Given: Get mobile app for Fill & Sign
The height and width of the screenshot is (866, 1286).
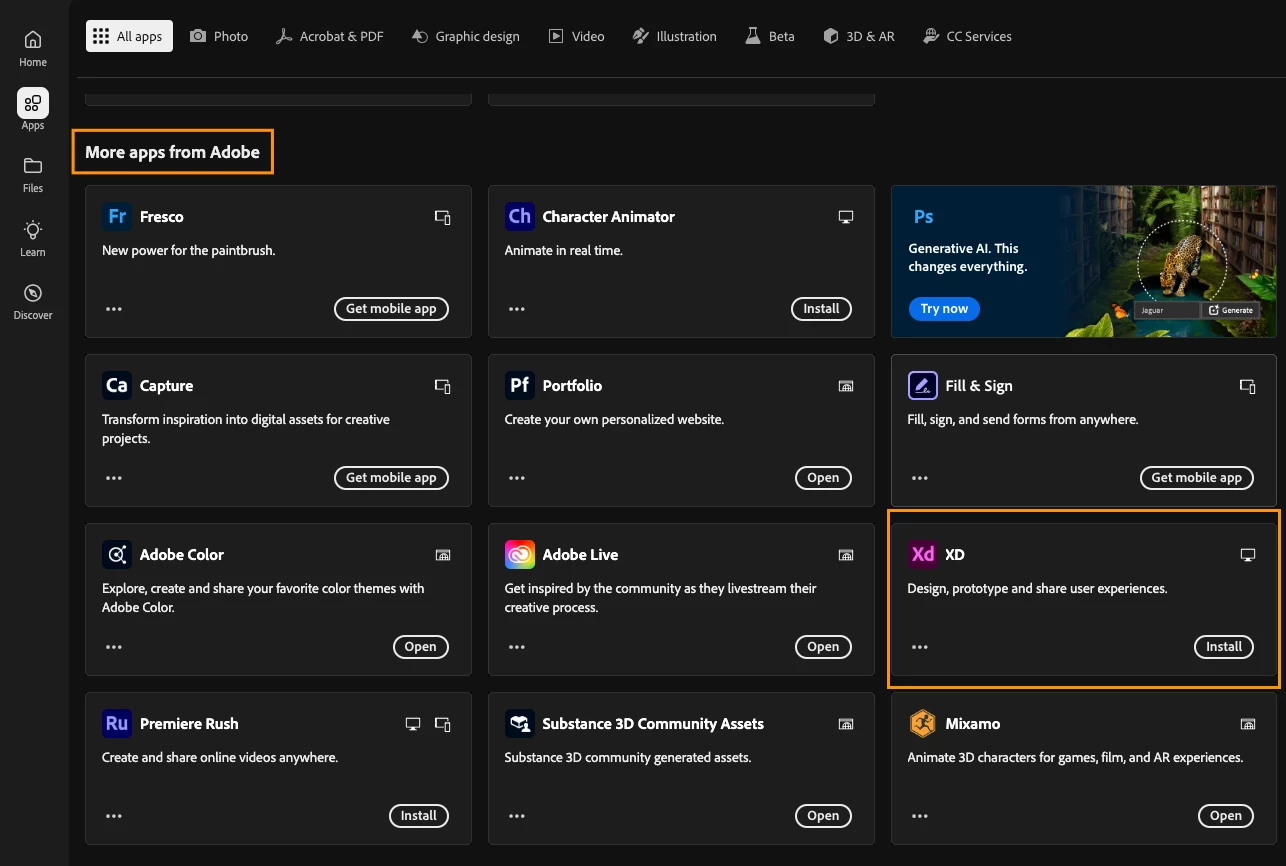Looking at the screenshot, I should (1197, 478).
